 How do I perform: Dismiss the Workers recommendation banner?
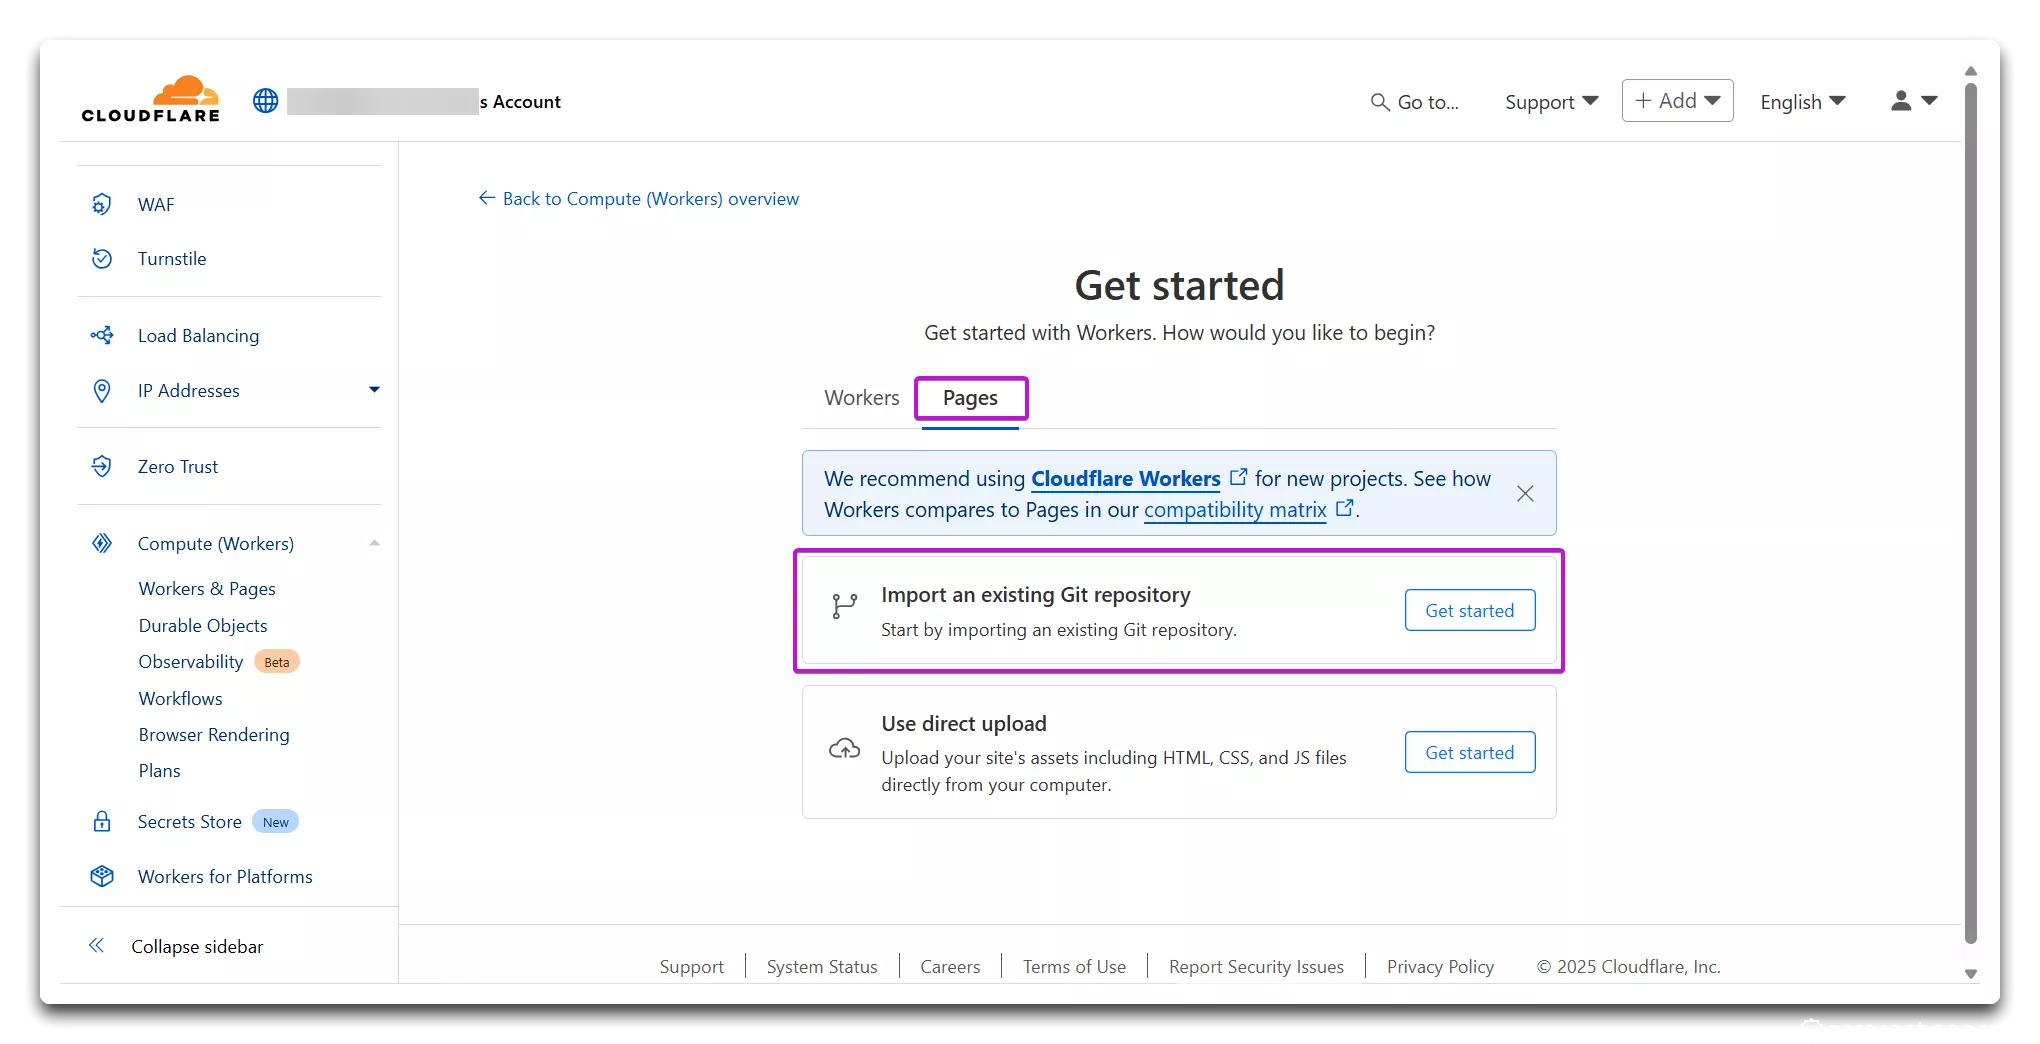(1525, 493)
